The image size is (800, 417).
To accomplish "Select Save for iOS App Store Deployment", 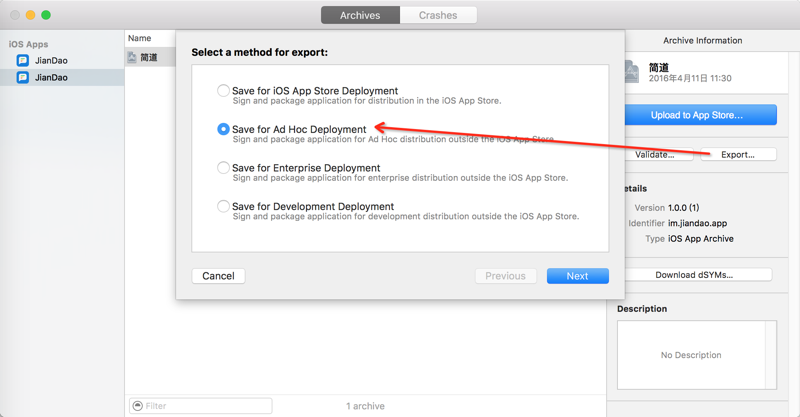I will 223,91.
